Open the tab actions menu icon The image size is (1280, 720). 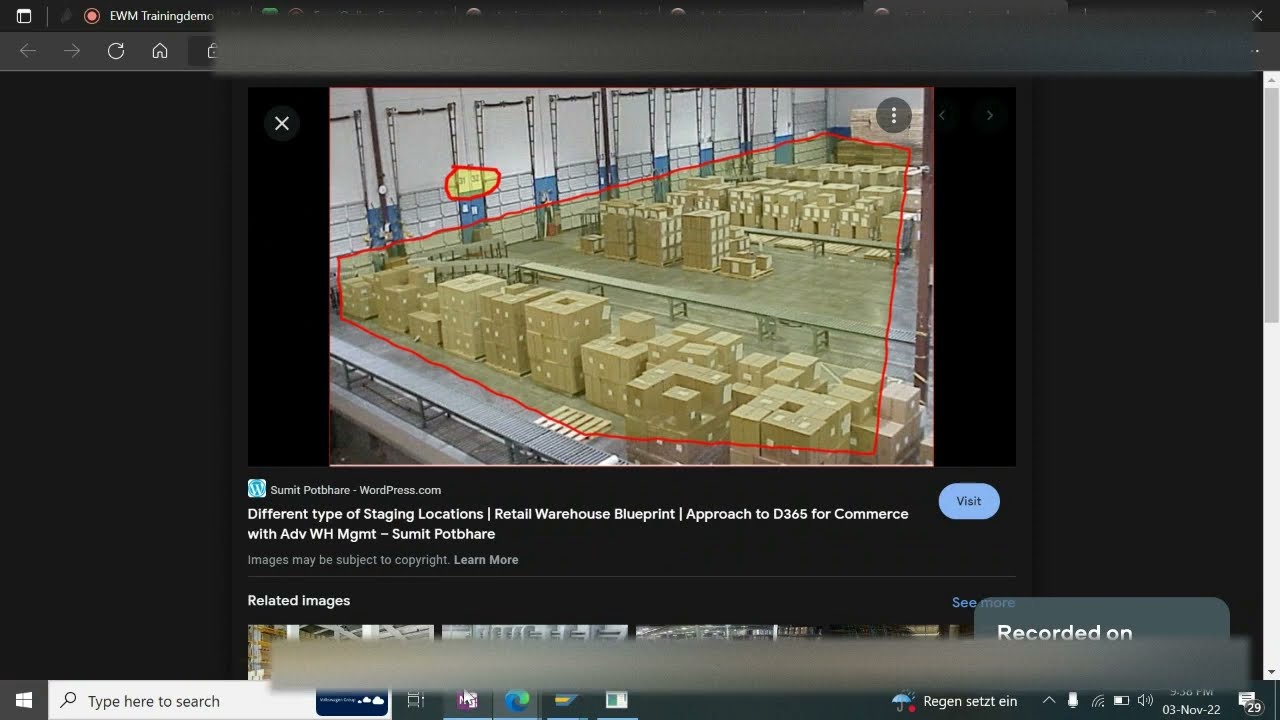(24, 16)
